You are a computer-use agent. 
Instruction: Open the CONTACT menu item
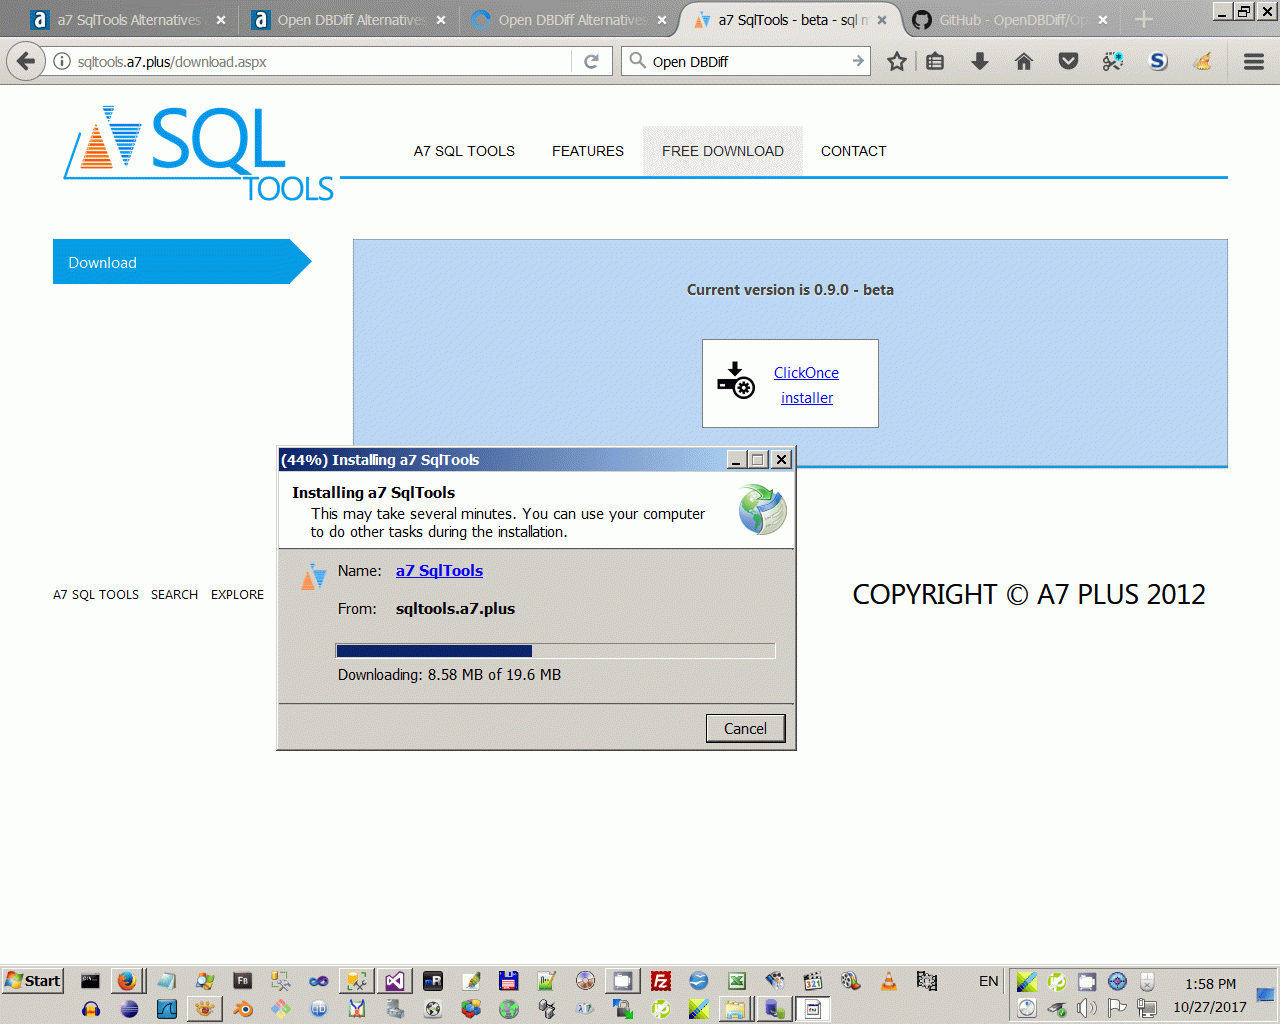(854, 151)
